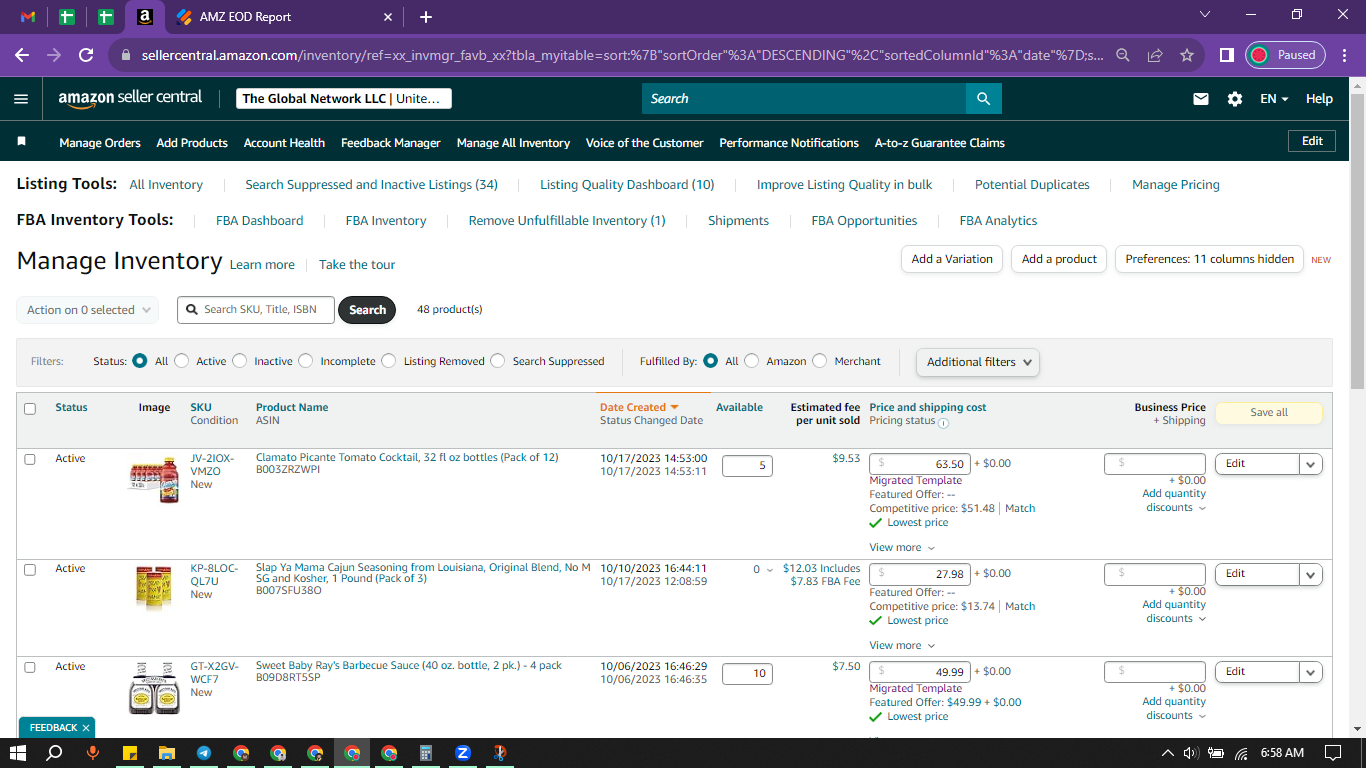Screen dimensions: 1366x768
Task: Click the black Search button for SKU search
Action: tap(367, 310)
